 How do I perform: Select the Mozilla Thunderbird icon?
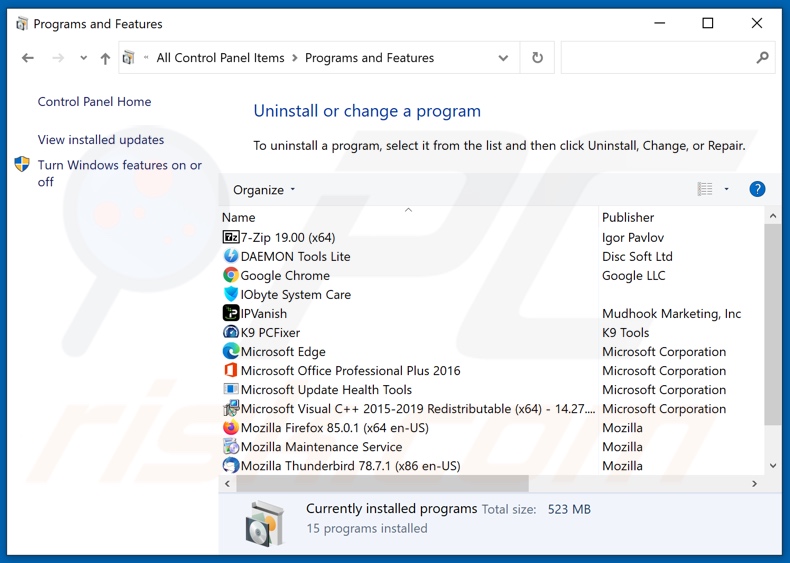point(231,466)
